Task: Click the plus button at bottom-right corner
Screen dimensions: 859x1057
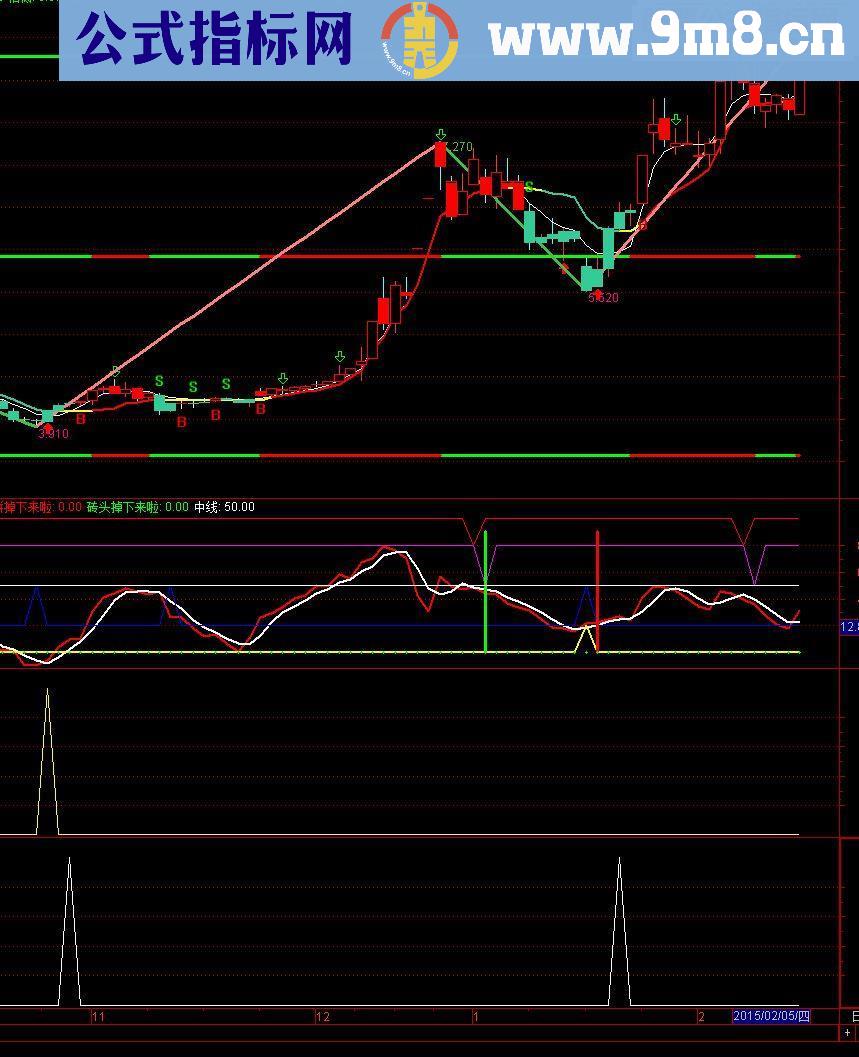Action: (848, 1033)
